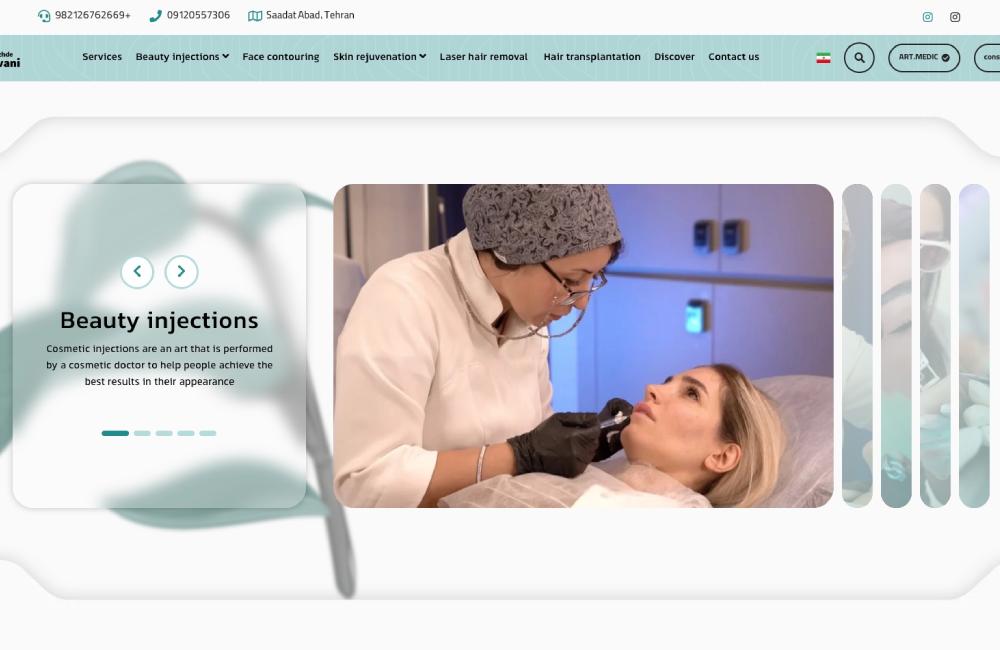Advance to next slide with right arrow
This screenshot has width=1000, height=650.
181,272
